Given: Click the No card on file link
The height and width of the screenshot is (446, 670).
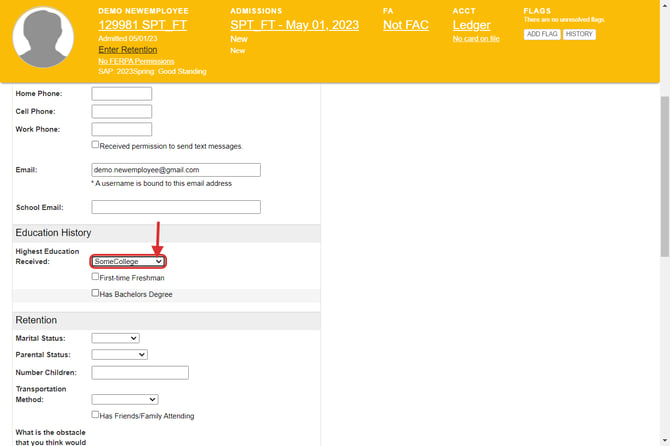Looking at the screenshot, I should [475, 39].
